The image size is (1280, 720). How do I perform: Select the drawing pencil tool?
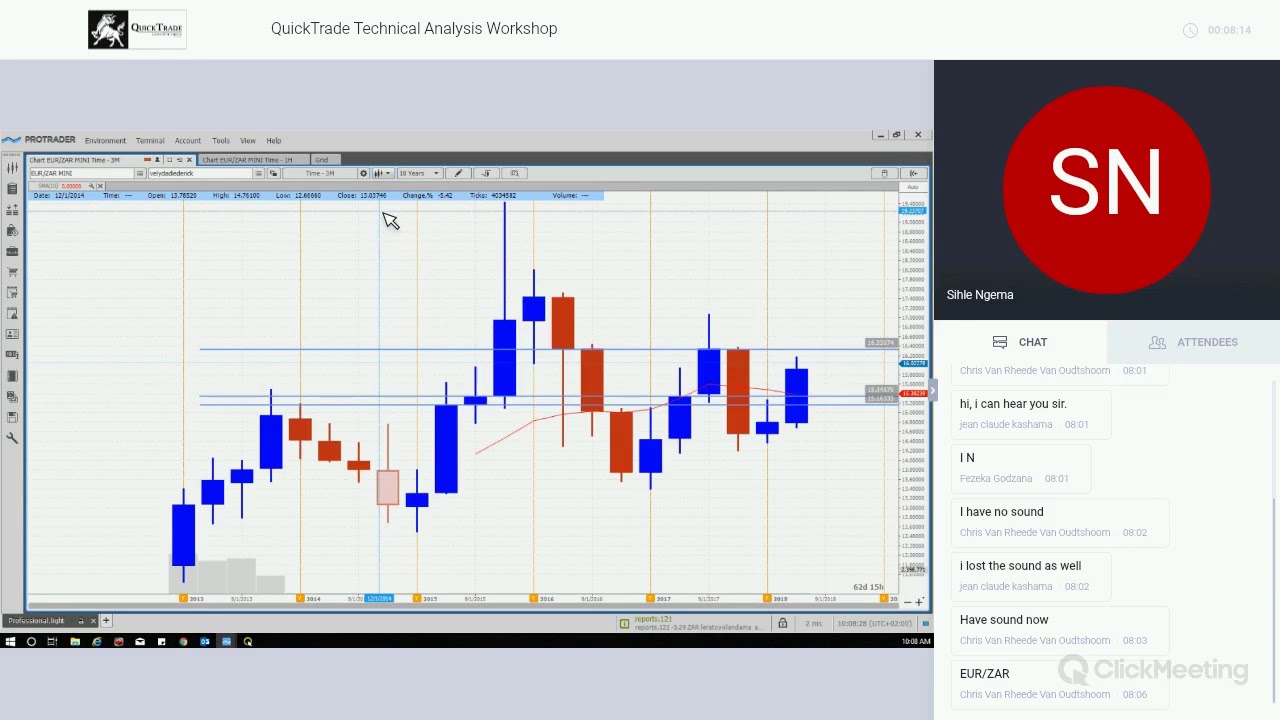(458, 173)
